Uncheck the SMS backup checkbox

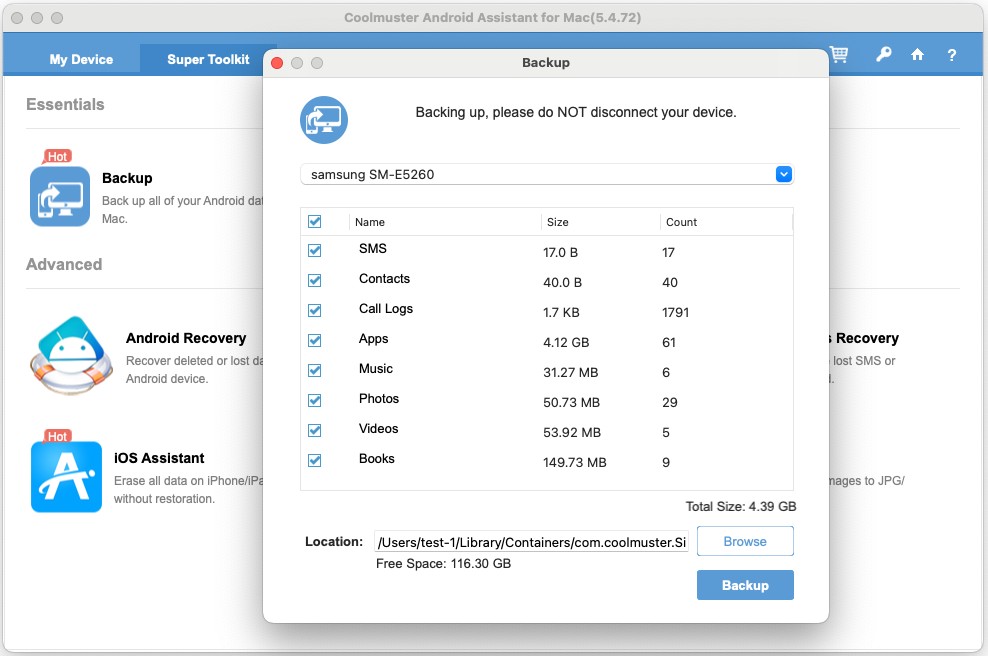[x=316, y=250]
